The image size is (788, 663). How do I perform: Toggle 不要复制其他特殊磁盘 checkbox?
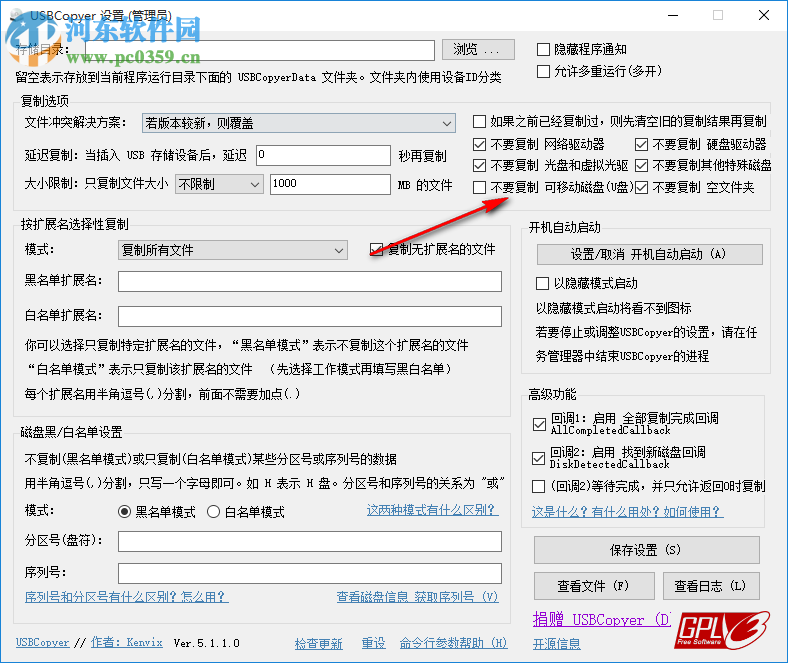tap(641, 165)
